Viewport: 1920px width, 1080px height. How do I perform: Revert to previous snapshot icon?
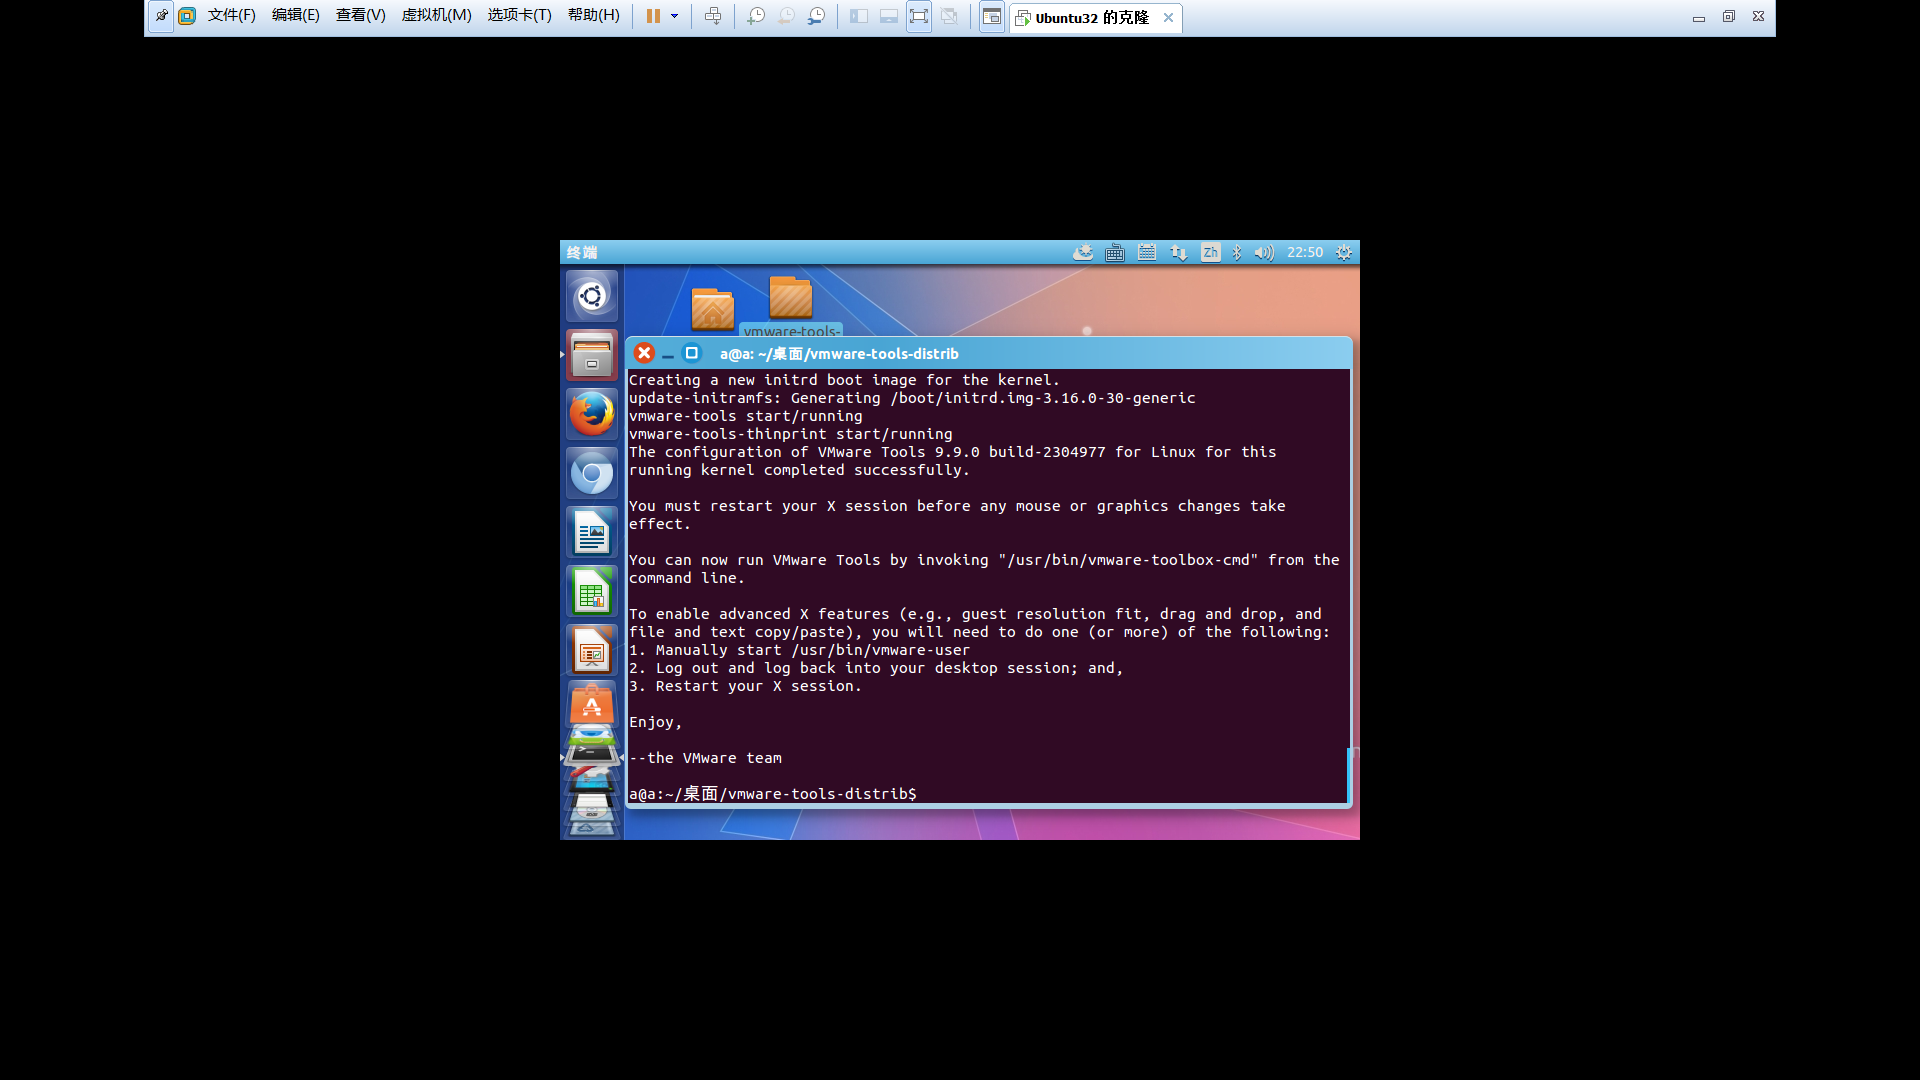tap(786, 16)
